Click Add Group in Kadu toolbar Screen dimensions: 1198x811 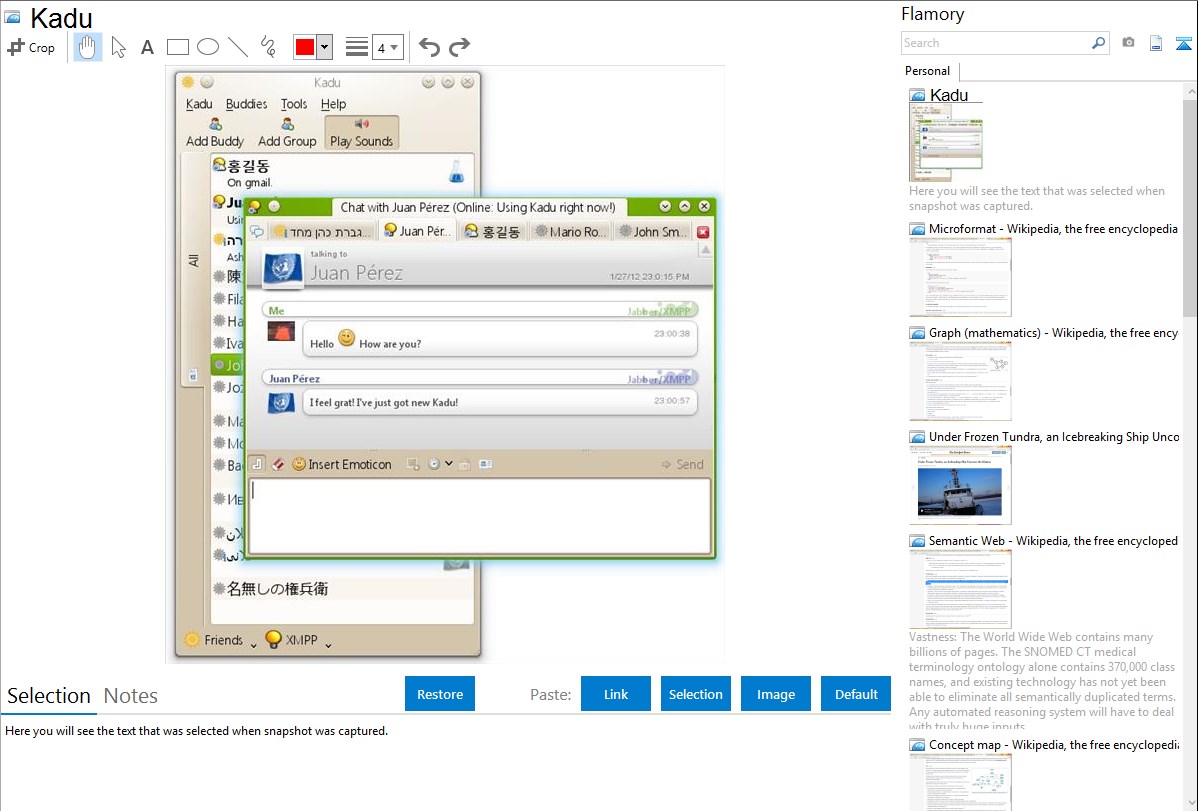pyautogui.click(x=287, y=132)
